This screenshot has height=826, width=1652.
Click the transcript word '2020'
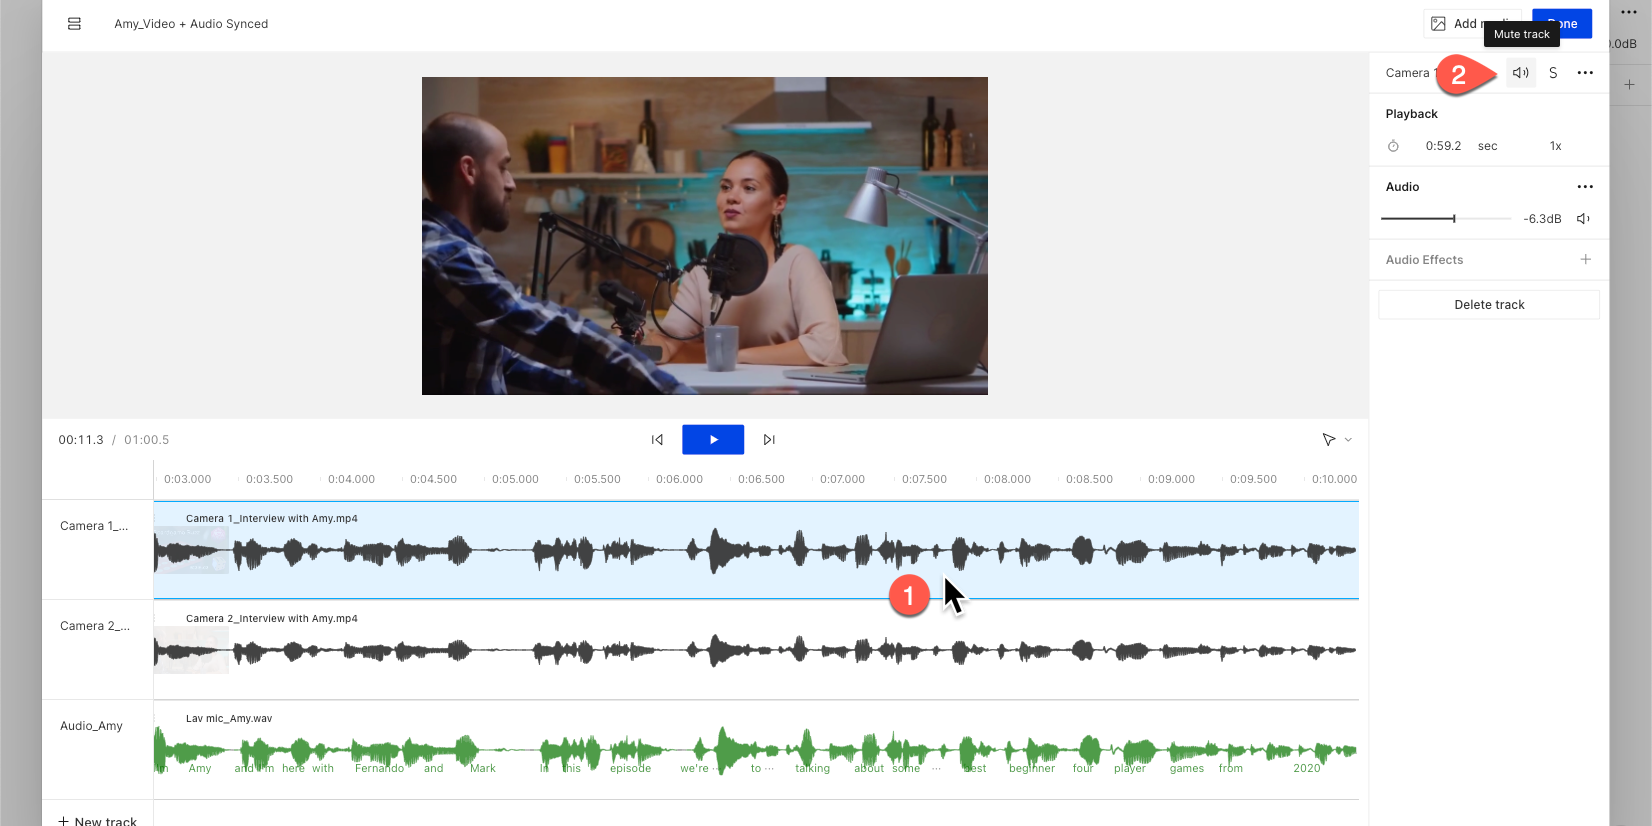click(1306, 768)
